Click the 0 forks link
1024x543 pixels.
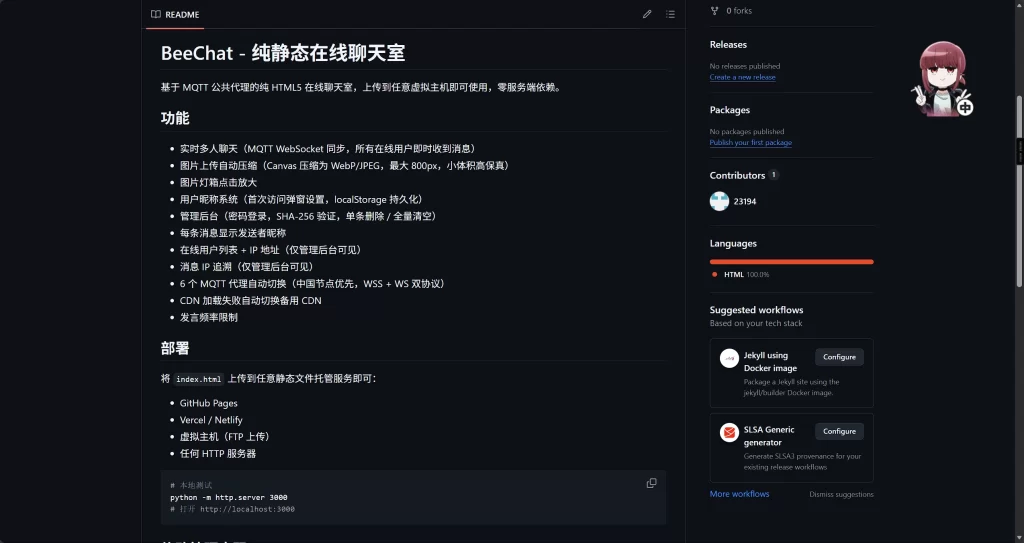[739, 10]
